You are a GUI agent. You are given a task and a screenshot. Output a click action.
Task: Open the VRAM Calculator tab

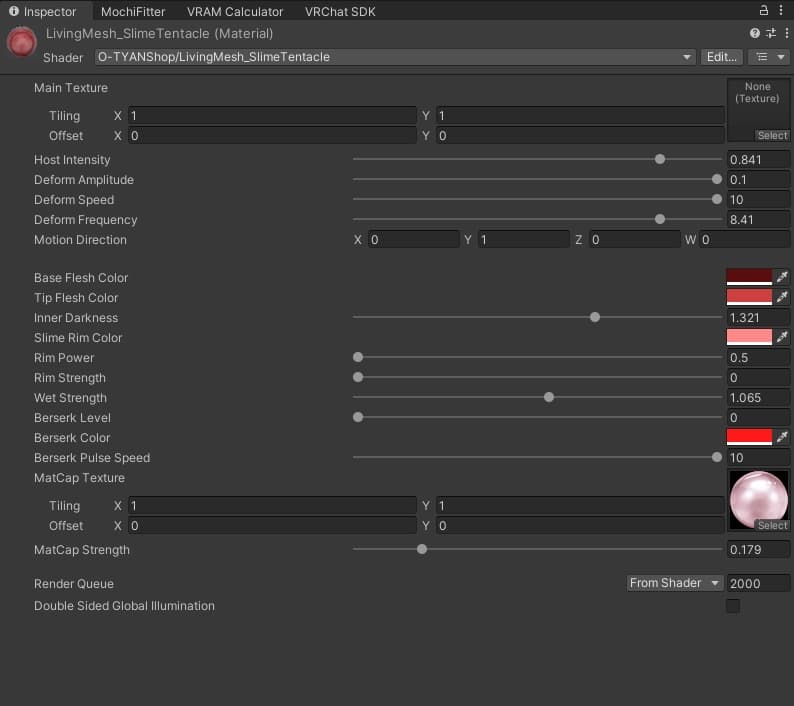pos(235,12)
